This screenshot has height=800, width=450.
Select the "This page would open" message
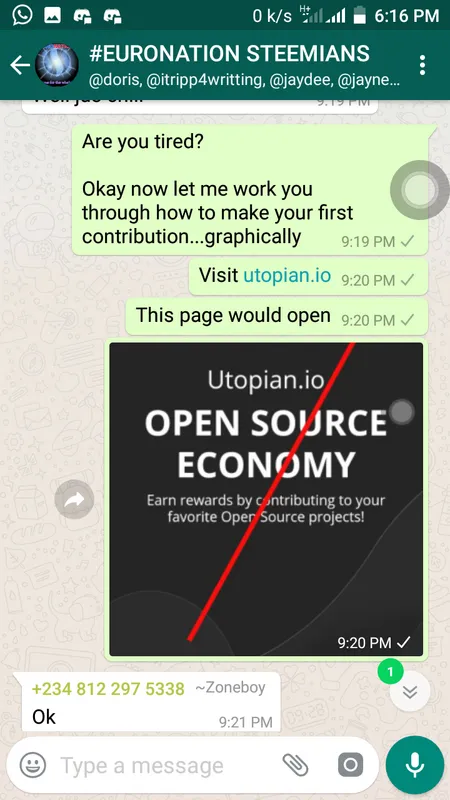277,317
